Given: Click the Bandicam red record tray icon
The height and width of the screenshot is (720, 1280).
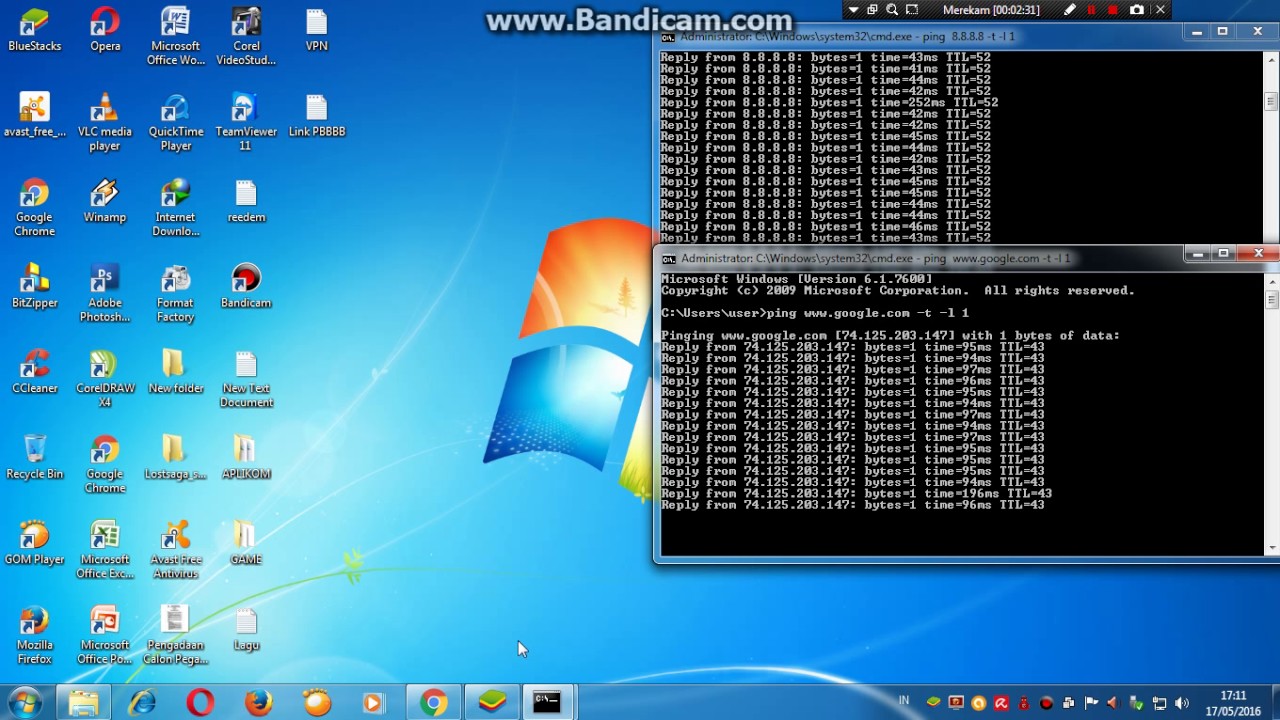Looking at the screenshot, I should (1046, 703).
